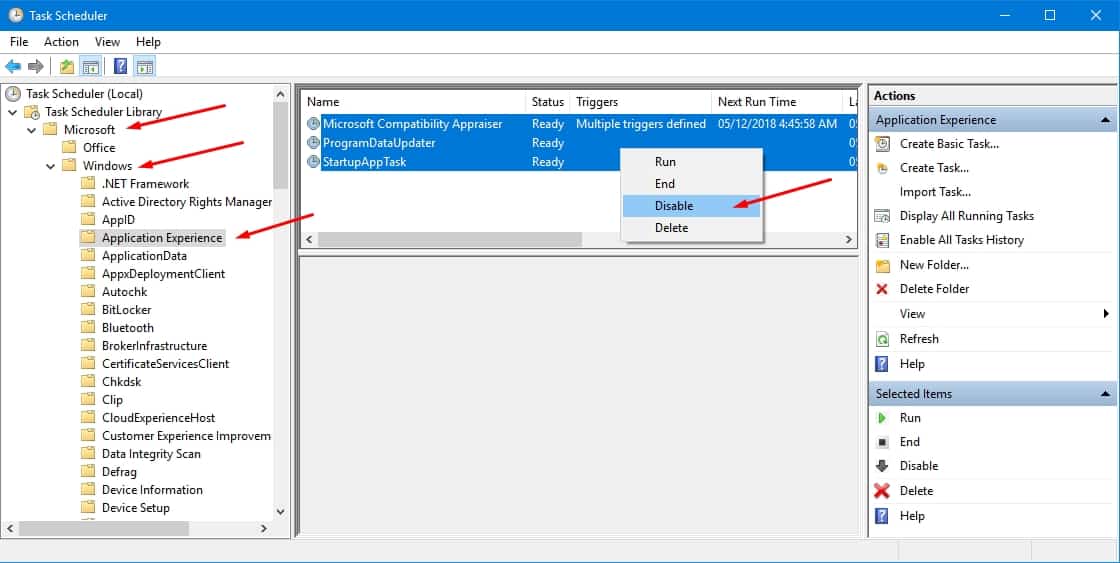Click the red X Delete icon under Selected Items
Viewport: 1120px width, 563px height.
(x=882, y=491)
